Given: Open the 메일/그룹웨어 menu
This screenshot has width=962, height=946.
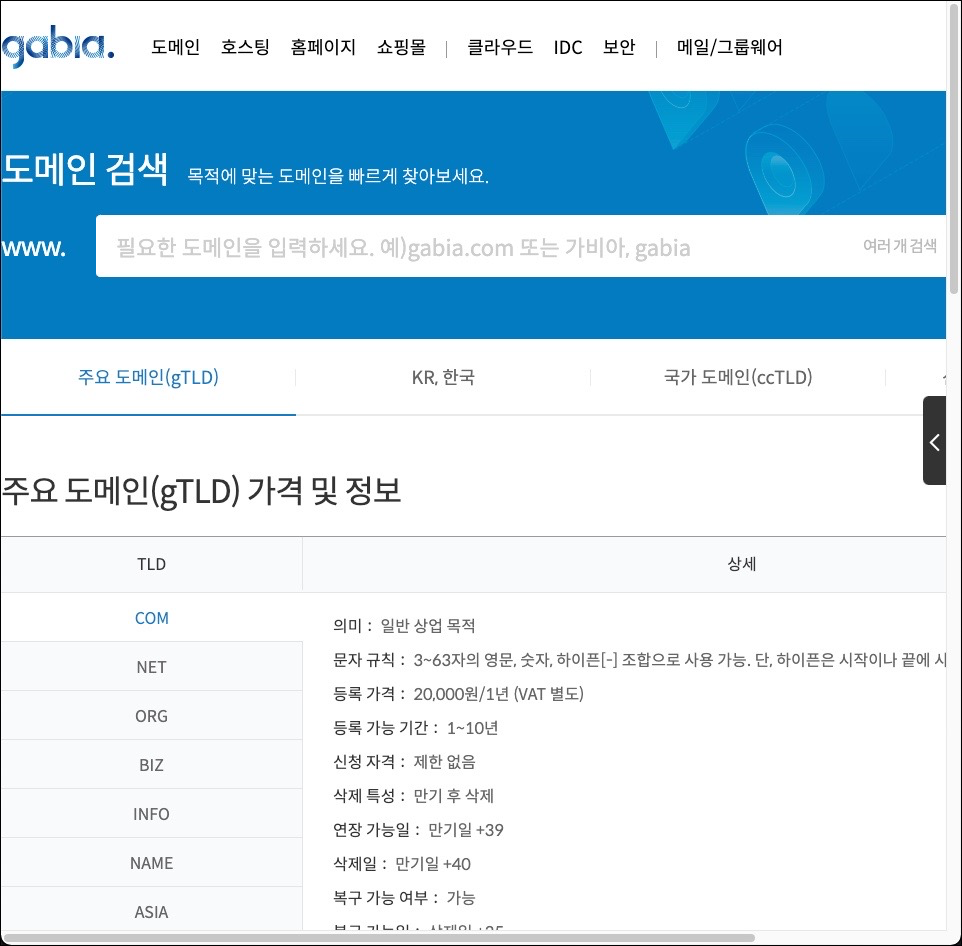Looking at the screenshot, I should tap(729, 47).
